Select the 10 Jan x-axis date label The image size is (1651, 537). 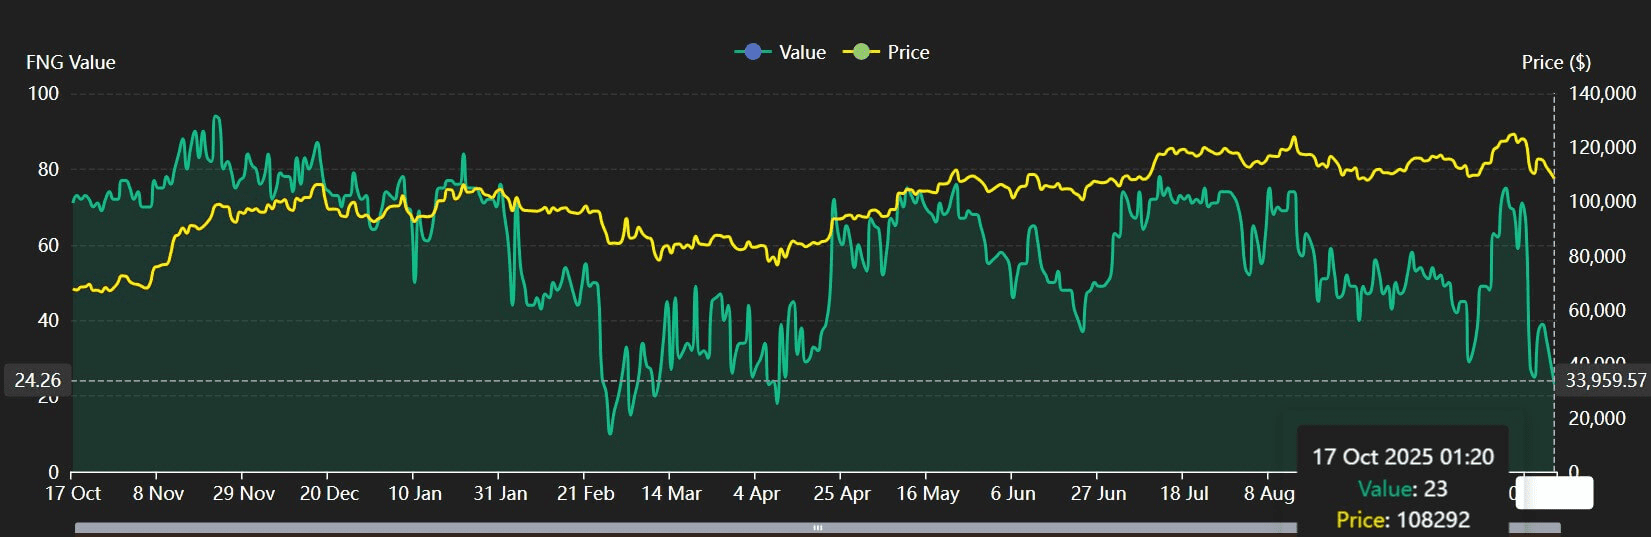pyautogui.click(x=414, y=493)
